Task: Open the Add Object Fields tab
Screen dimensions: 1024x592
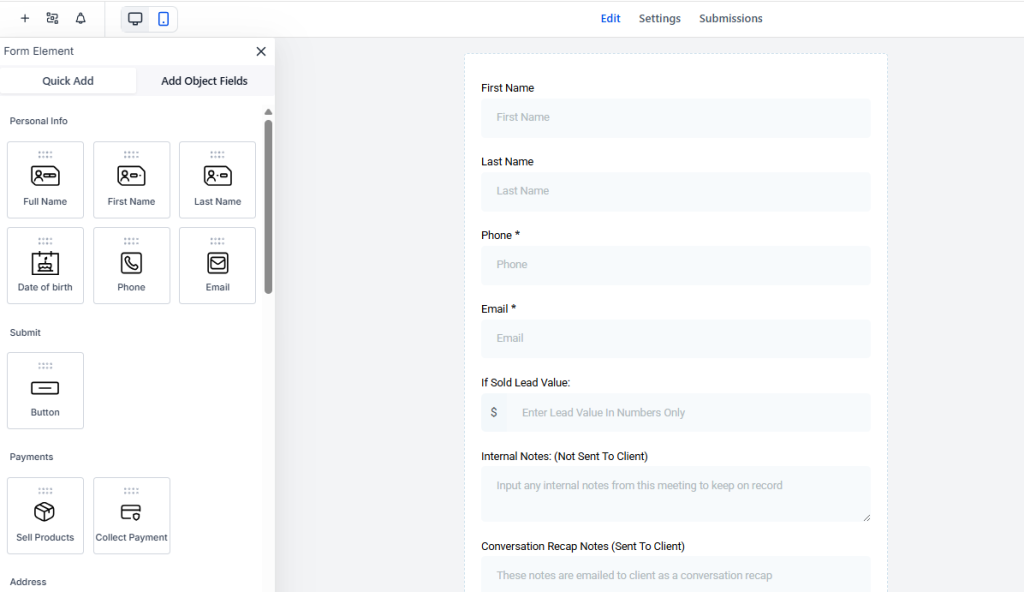Action: pyautogui.click(x=205, y=80)
